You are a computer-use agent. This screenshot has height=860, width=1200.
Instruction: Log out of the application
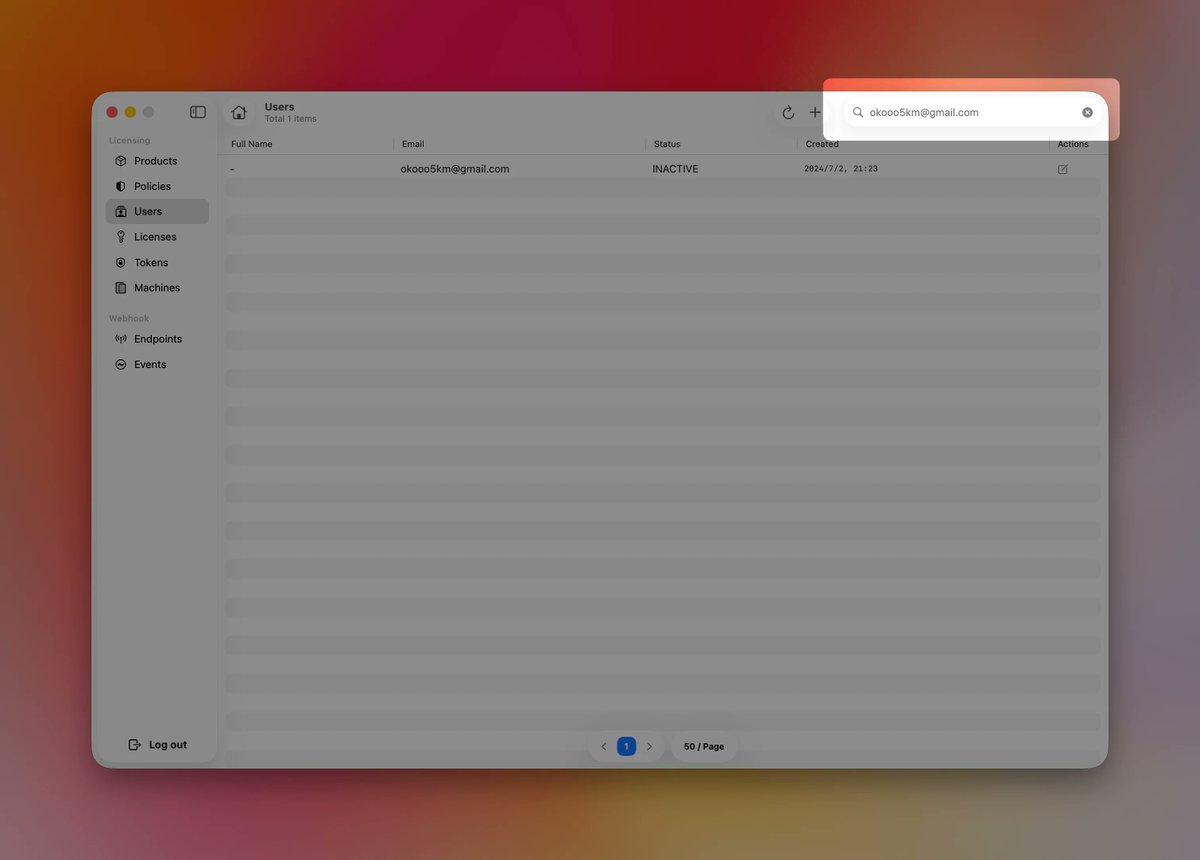point(158,745)
